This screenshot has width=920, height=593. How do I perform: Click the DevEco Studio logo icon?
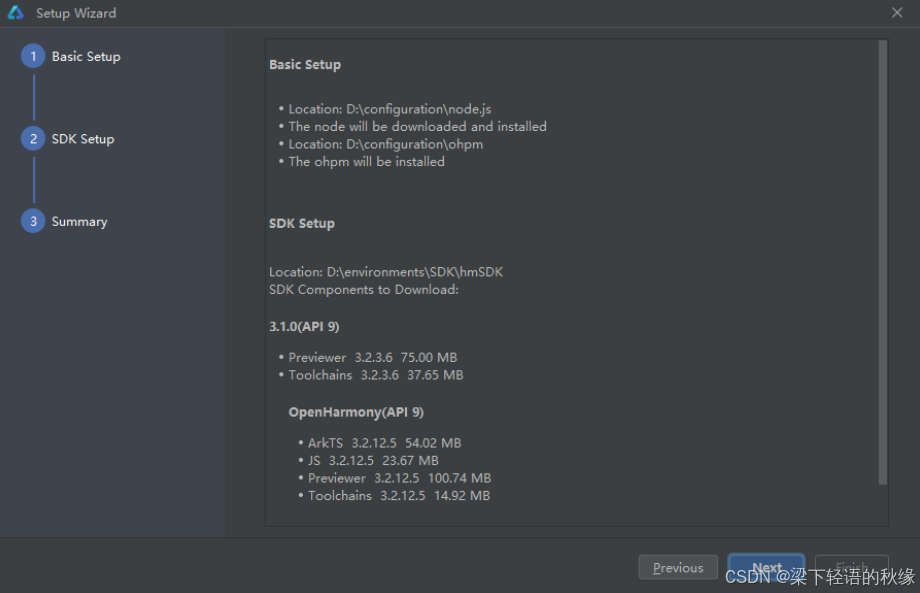pyautogui.click(x=16, y=12)
